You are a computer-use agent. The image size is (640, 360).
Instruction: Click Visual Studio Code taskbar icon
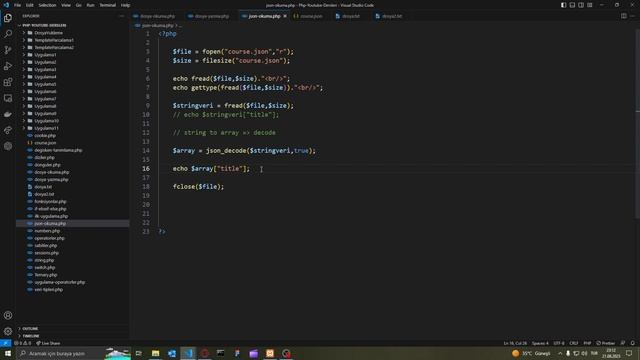[188, 353]
